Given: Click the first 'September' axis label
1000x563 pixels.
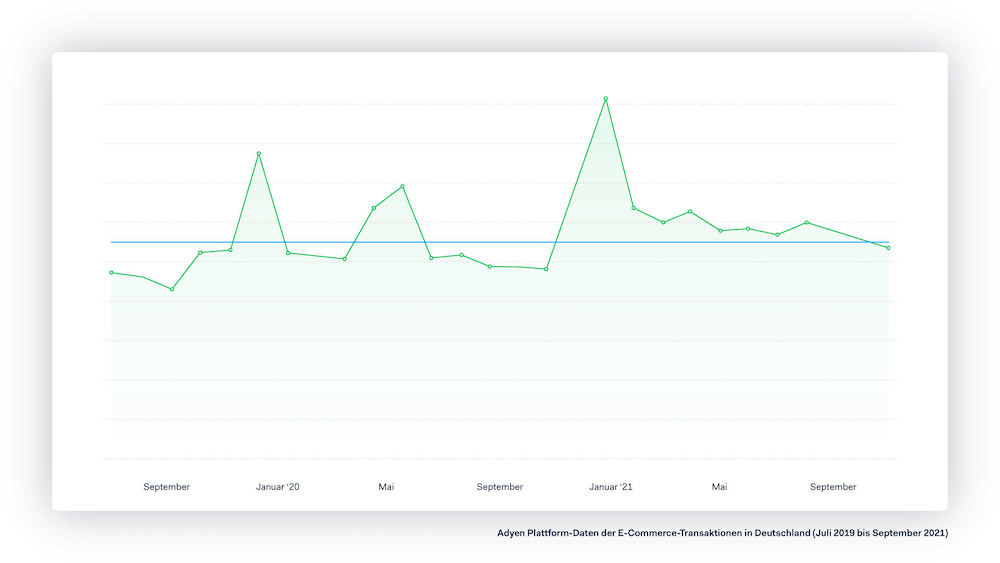Looking at the screenshot, I should coord(166,486).
